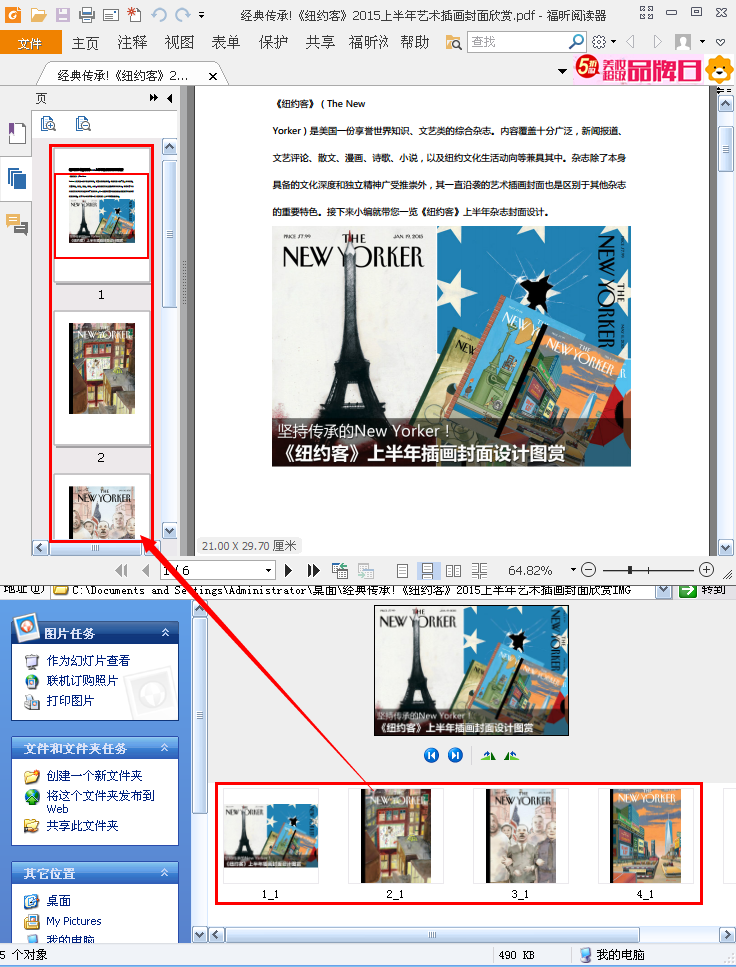Click the undo arrow icon
The width and height of the screenshot is (736, 967).
click(x=159, y=14)
